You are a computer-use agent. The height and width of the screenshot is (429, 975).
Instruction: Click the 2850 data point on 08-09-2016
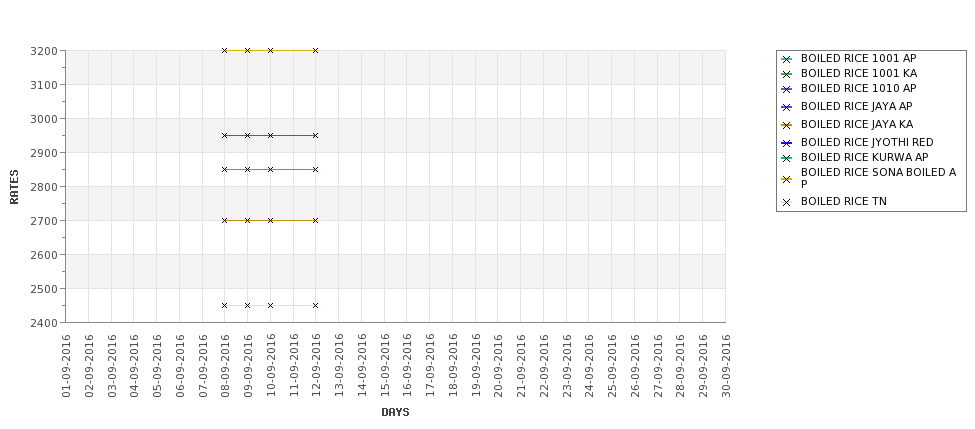tap(224, 169)
